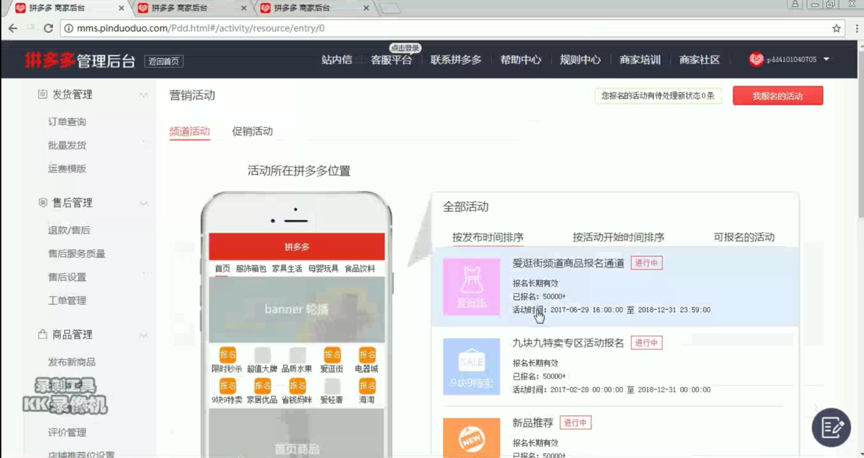Click the 超值大牌 icon in phone preview
The width and height of the screenshot is (864, 458).
pyautogui.click(x=262, y=355)
